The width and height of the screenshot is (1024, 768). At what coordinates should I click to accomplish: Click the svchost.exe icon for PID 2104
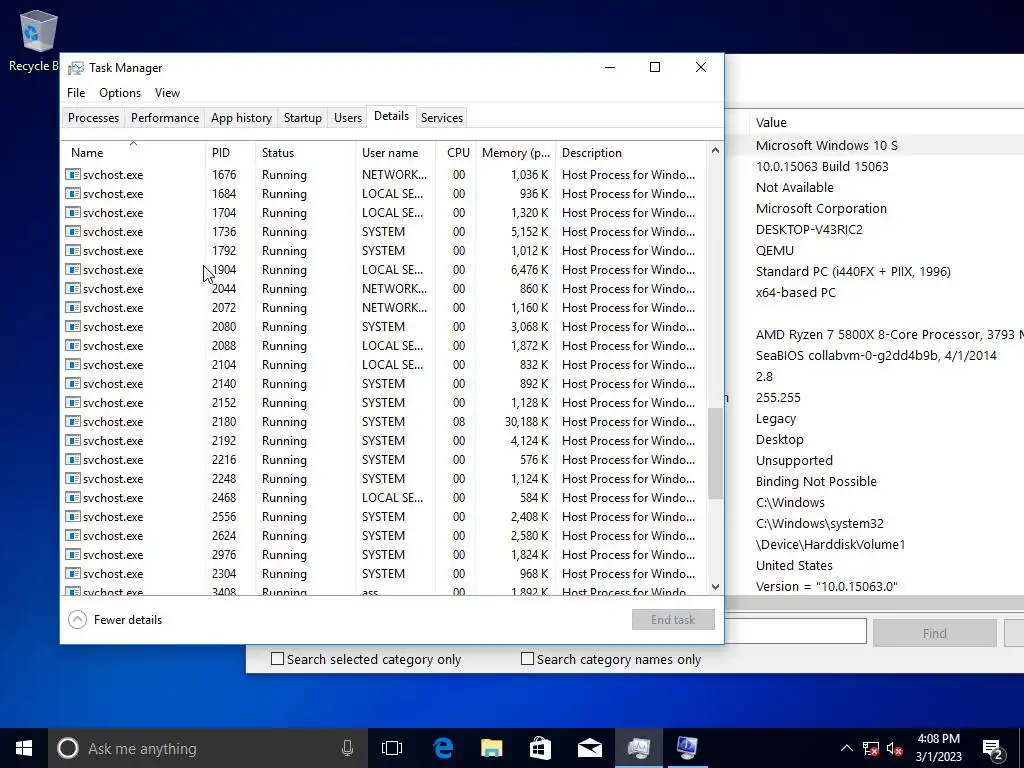click(x=73, y=364)
